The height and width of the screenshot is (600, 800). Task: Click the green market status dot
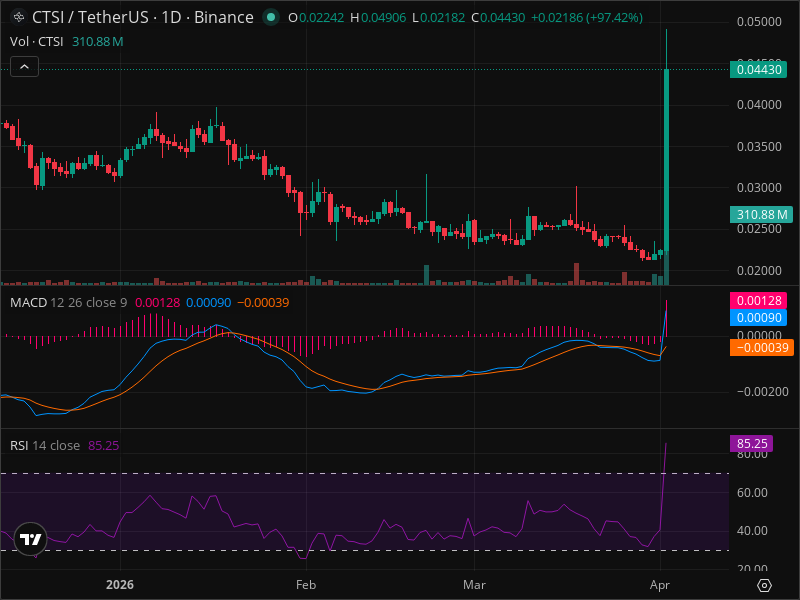[x=271, y=17]
